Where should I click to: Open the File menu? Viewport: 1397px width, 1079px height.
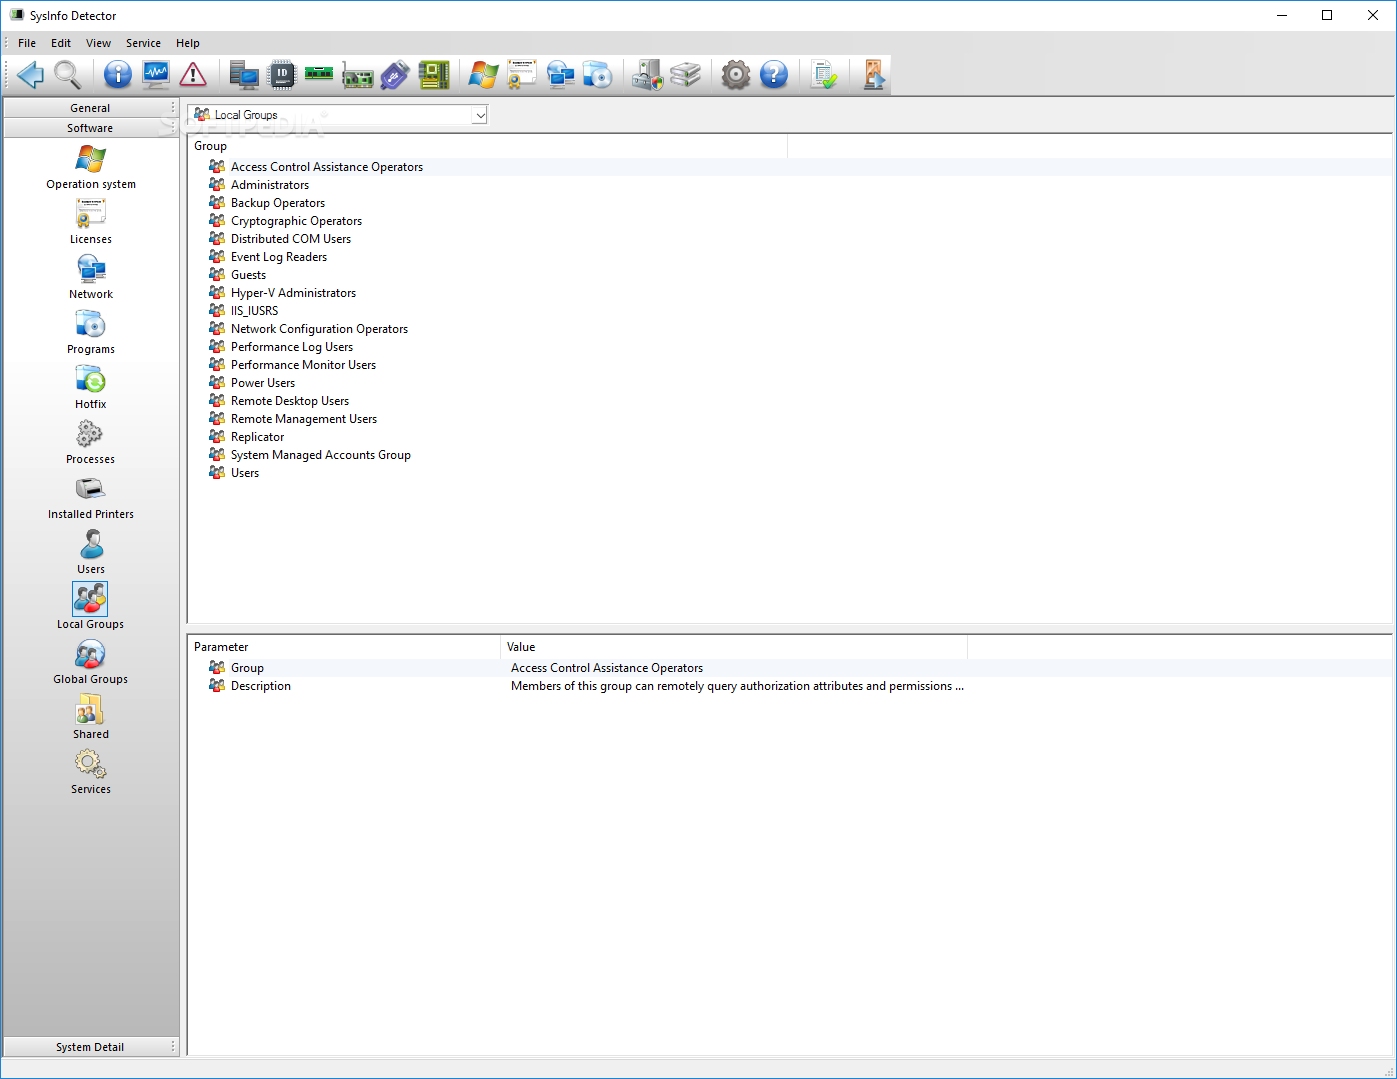pyautogui.click(x=27, y=43)
